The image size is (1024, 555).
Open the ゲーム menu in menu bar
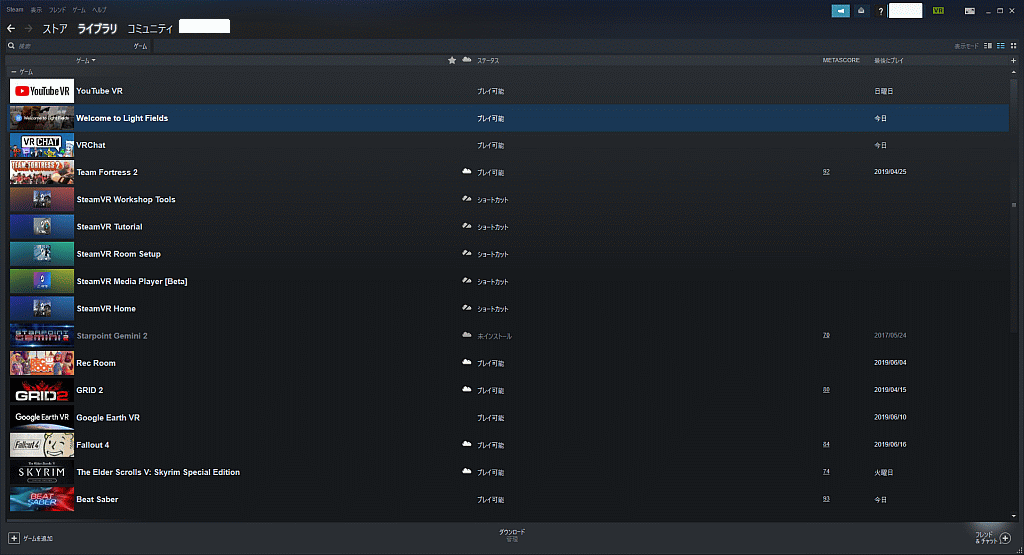(x=79, y=10)
